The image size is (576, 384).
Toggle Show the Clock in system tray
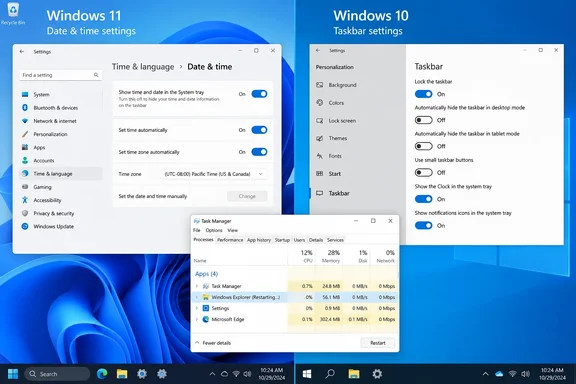424,199
